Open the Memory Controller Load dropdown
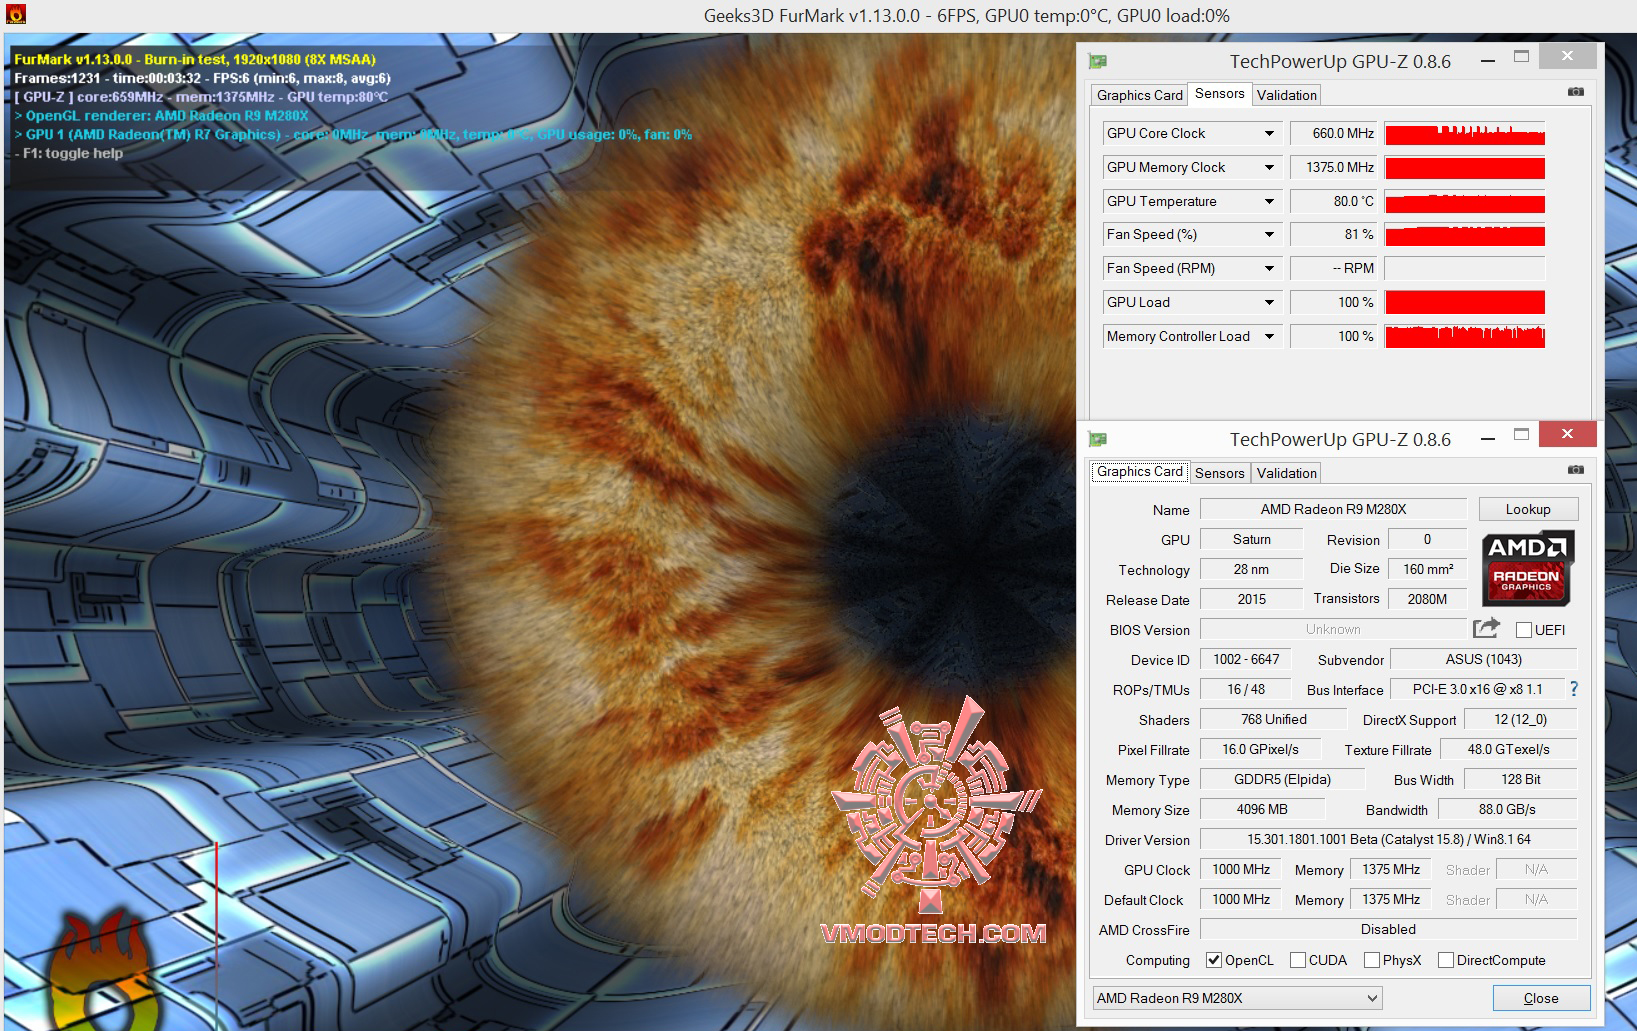This screenshot has height=1031, width=1637. coord(1269,337)
